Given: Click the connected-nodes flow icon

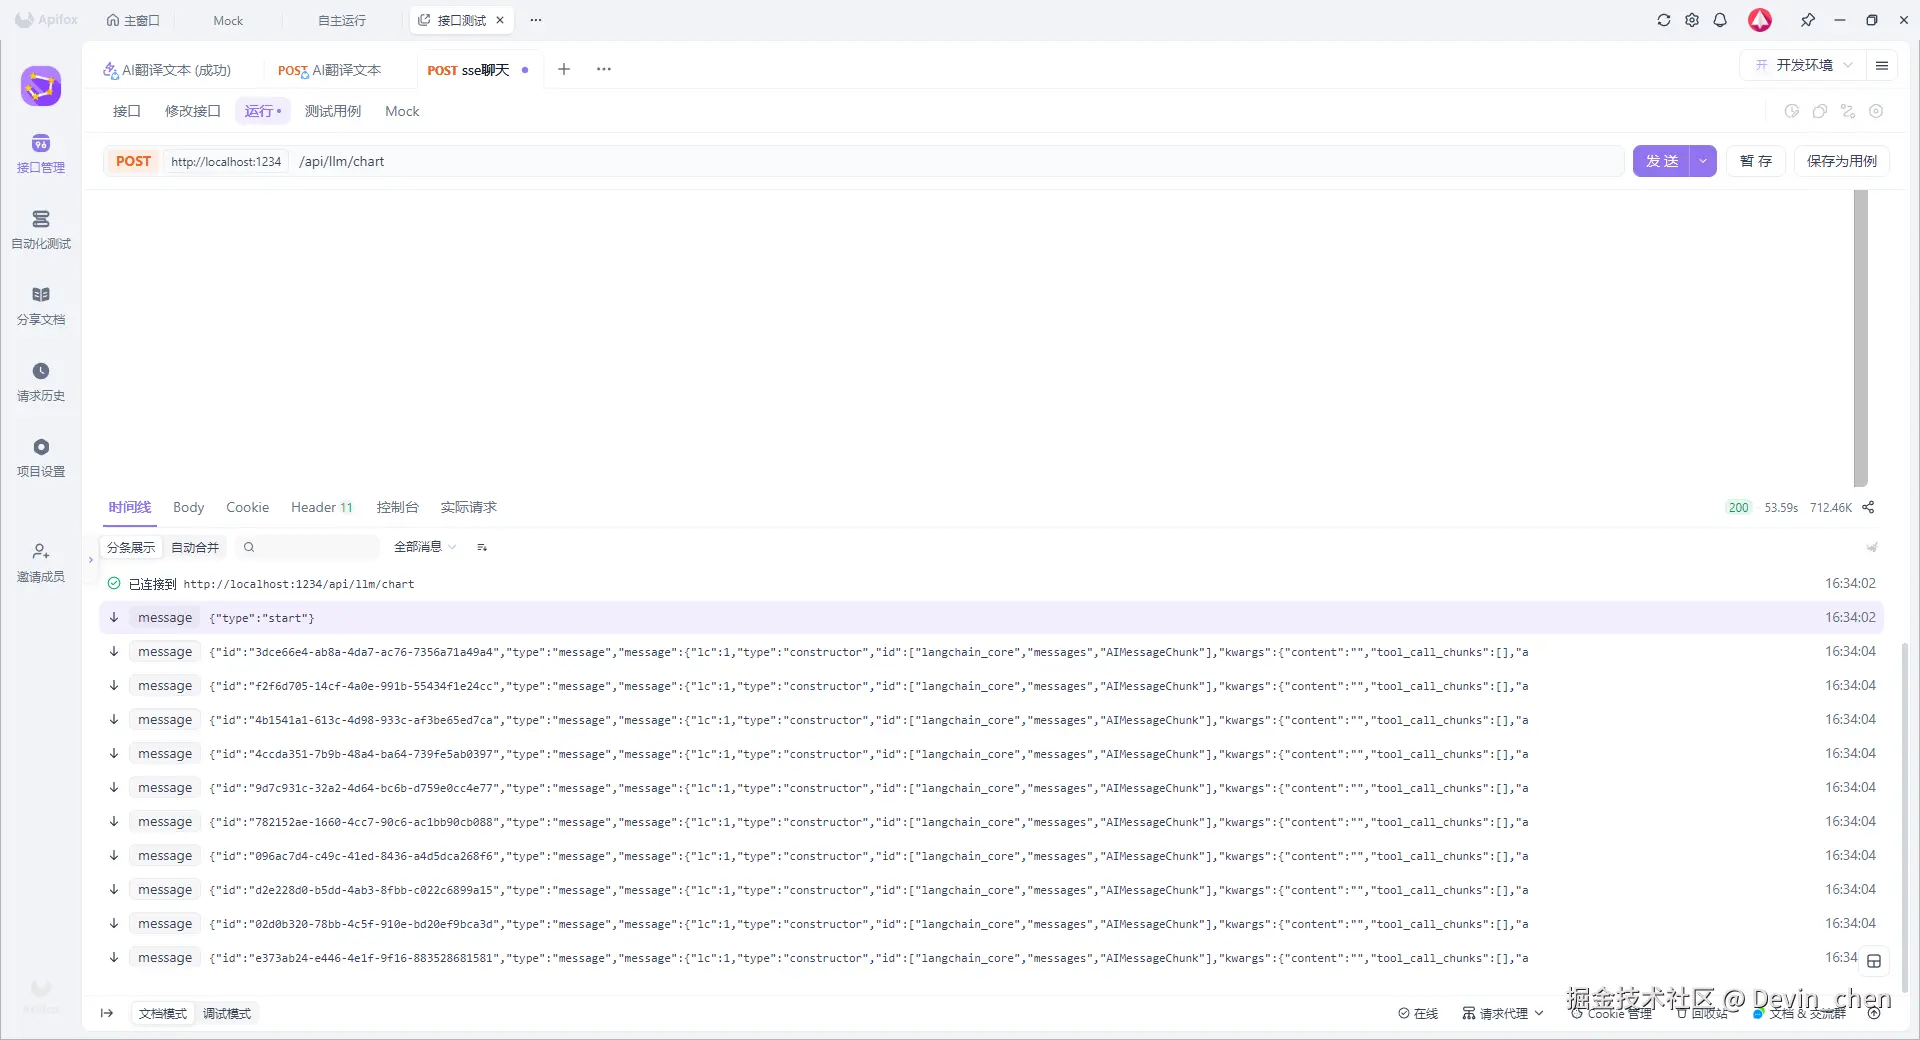Looking at the screenshot, I should point(1848,111).
